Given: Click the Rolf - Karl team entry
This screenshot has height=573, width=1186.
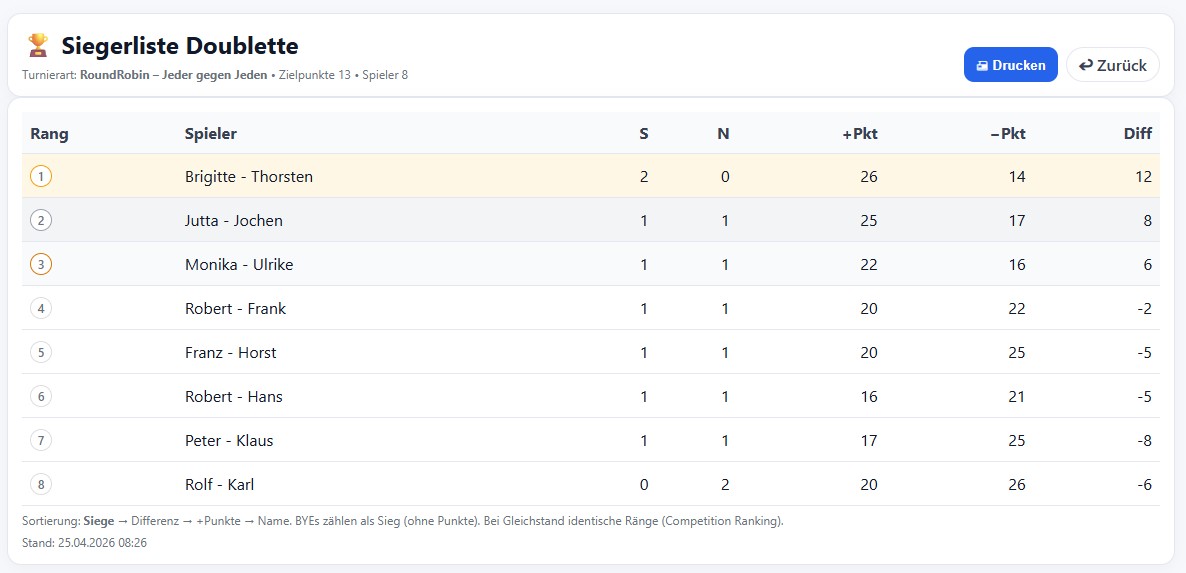Looking at the screenshot, I should [219, 485].
